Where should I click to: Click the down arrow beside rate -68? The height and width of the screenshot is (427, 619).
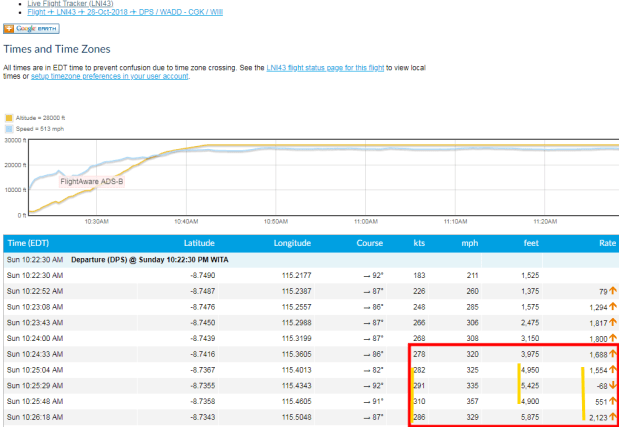point(613,385)
